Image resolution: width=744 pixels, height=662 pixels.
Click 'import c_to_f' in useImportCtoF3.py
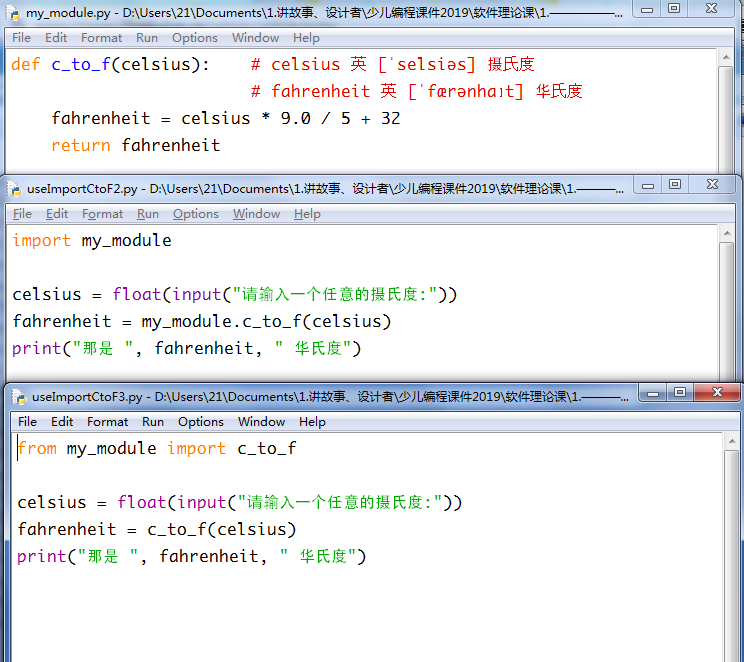coord(232,448)
